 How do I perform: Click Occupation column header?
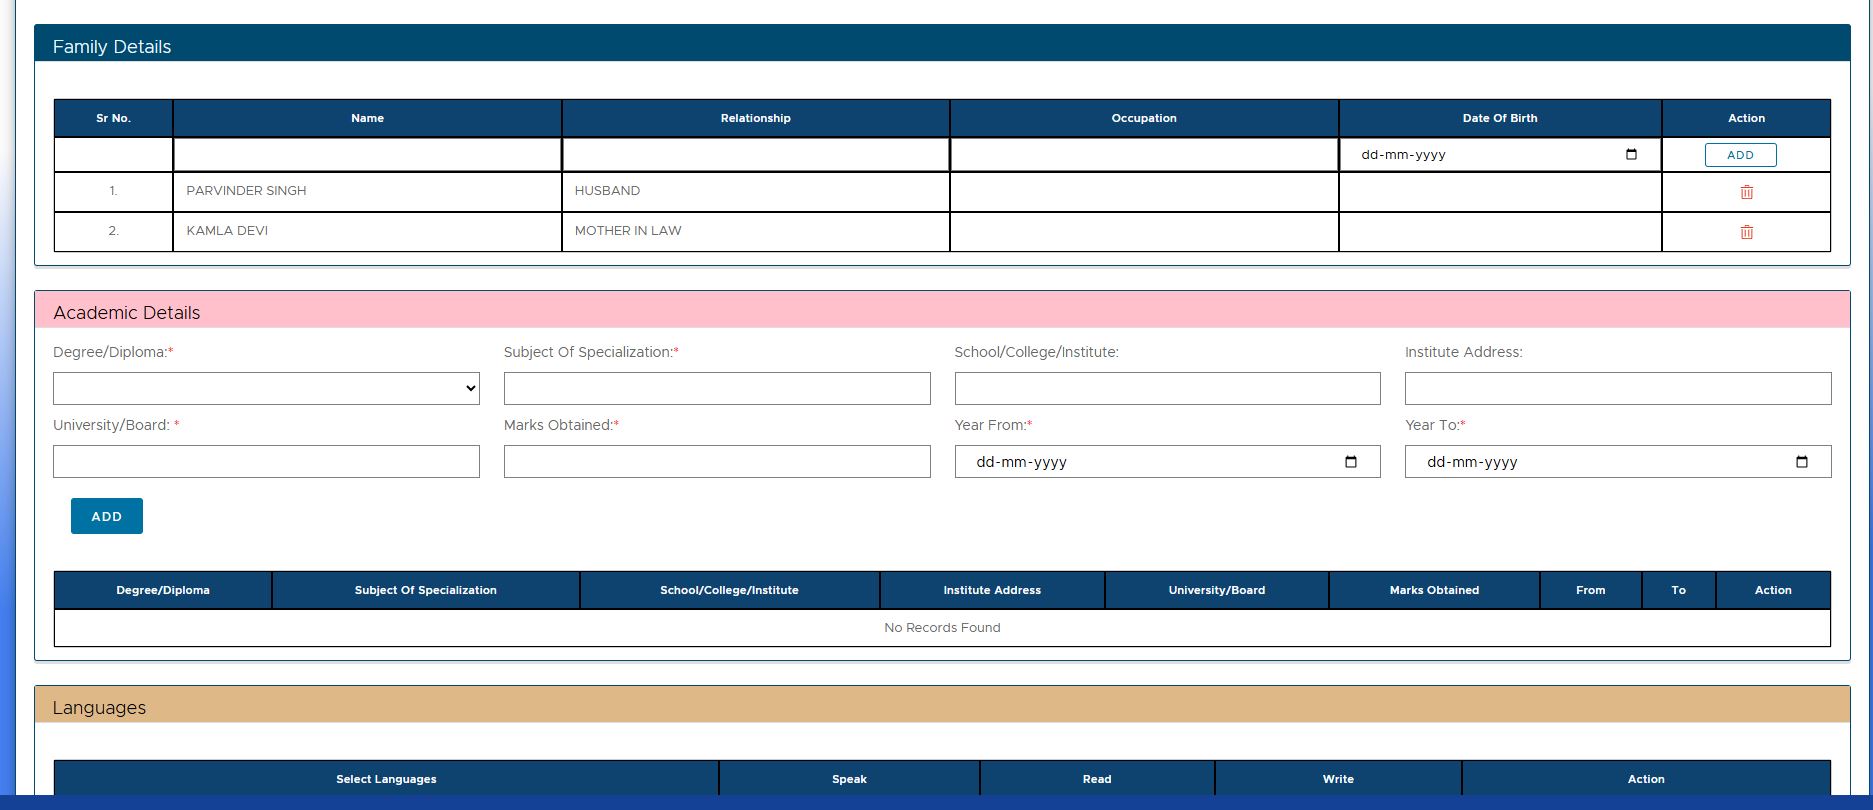(1144, 118)
